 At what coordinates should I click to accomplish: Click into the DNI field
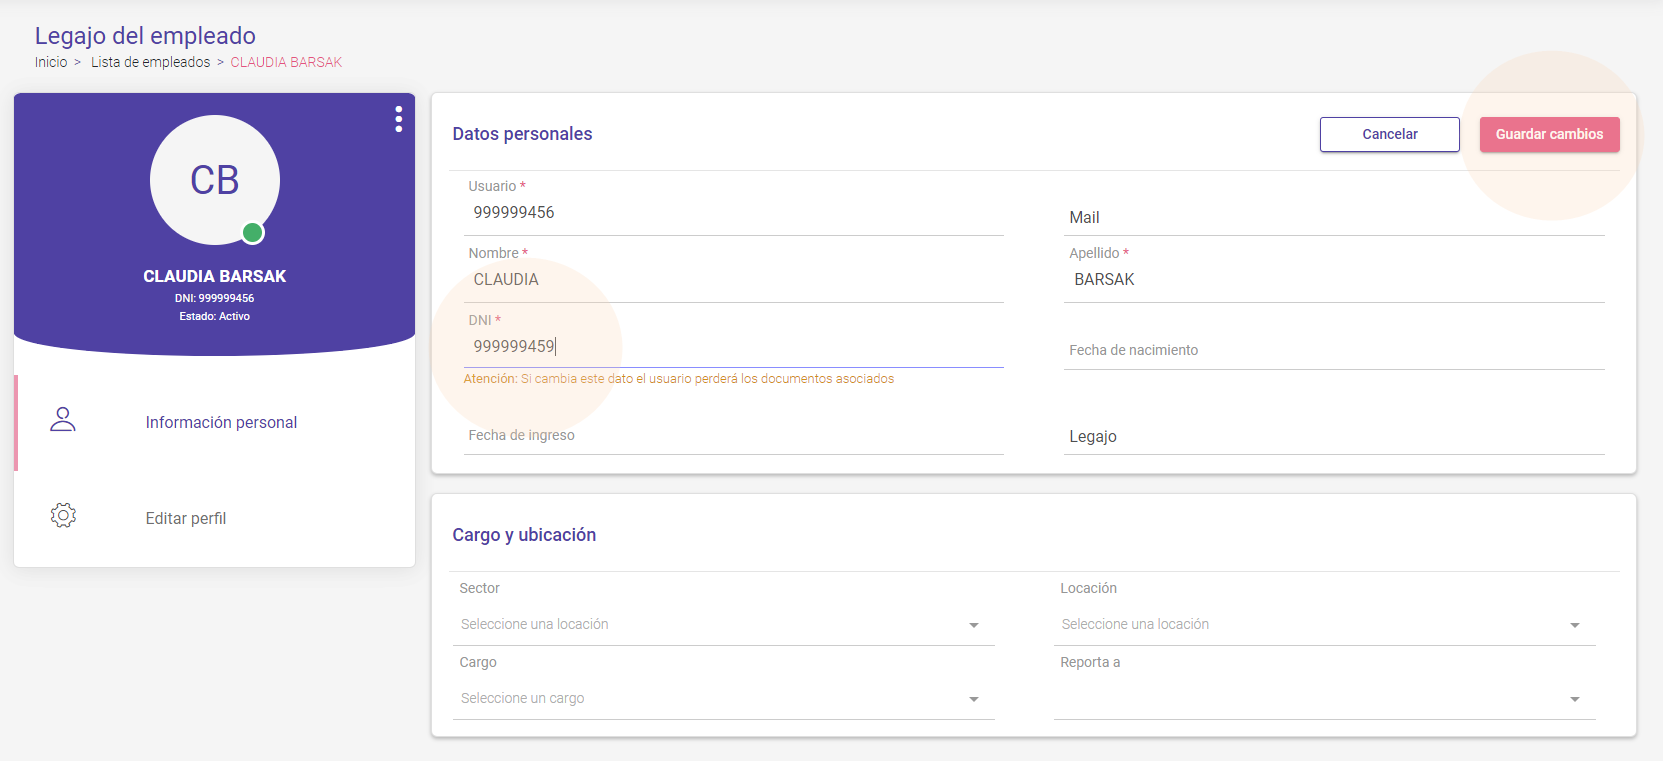tap(734, 346)
